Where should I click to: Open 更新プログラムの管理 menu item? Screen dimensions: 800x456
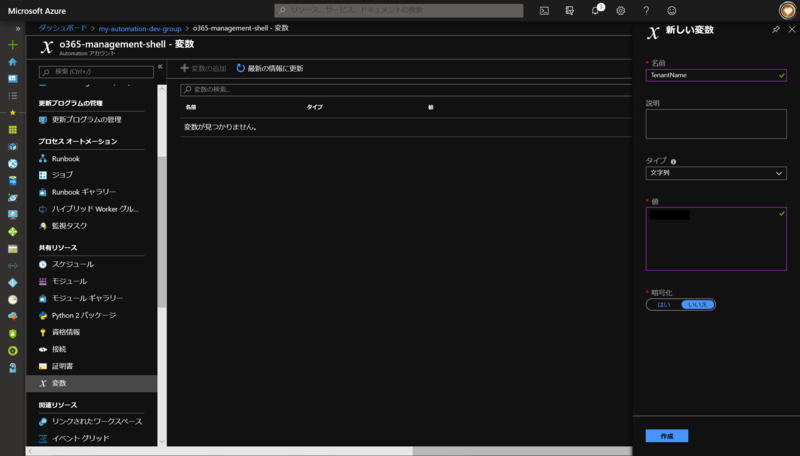[92, 120]
